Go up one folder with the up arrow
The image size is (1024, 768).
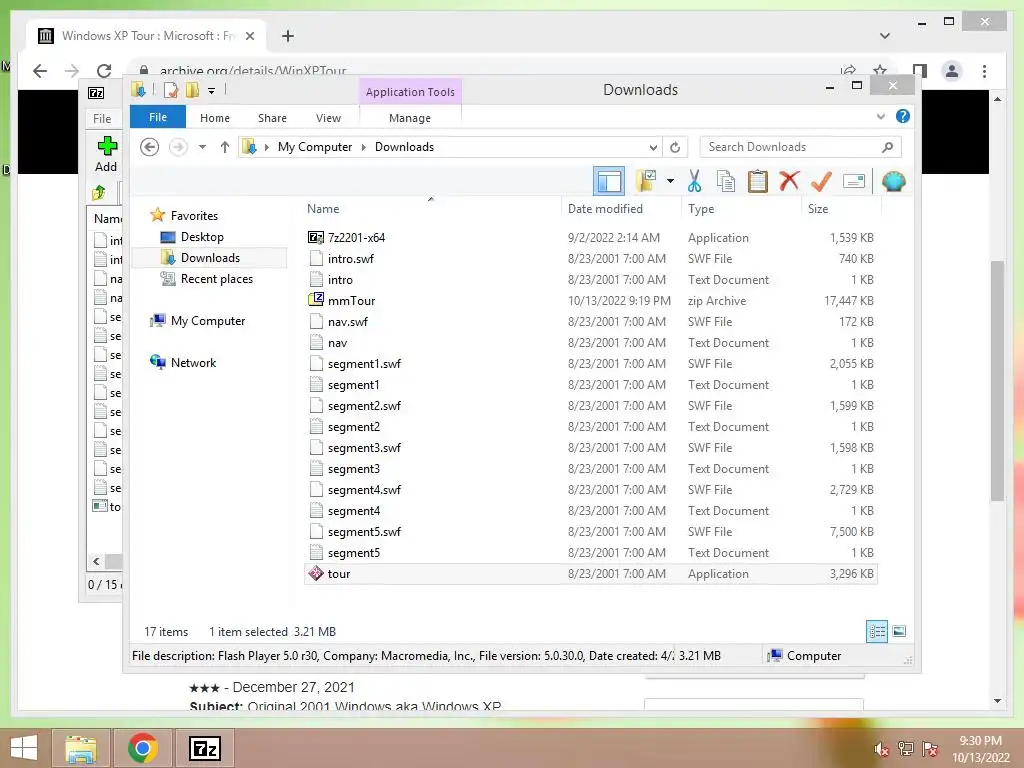click(x=225, y=147)
